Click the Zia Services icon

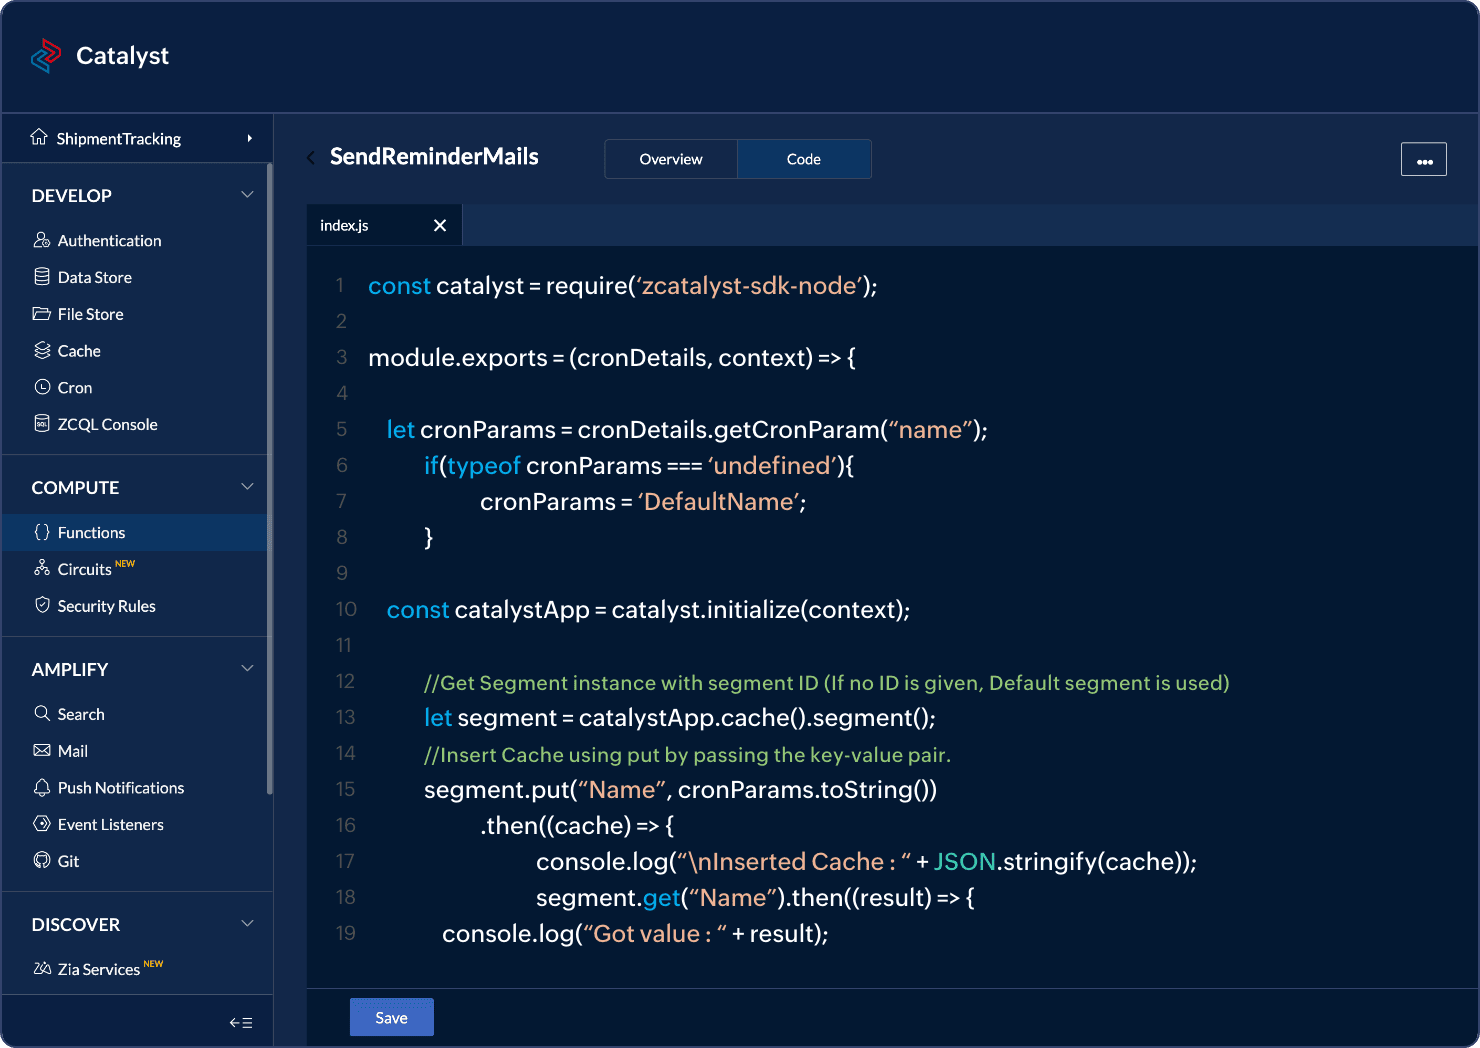pos(42,969)
